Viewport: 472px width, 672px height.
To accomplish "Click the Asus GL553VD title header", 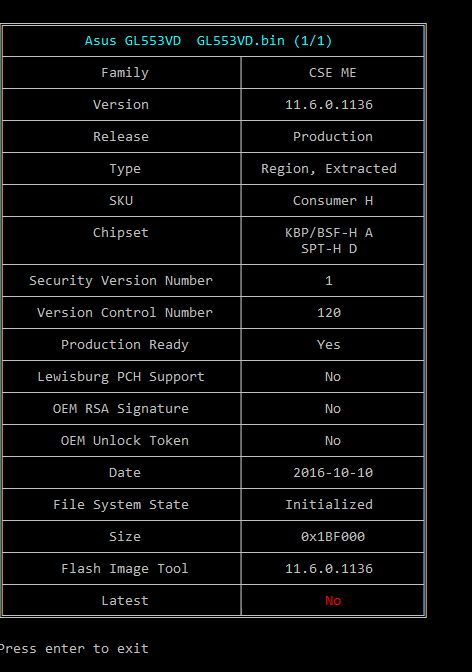I will pos(208,41).
